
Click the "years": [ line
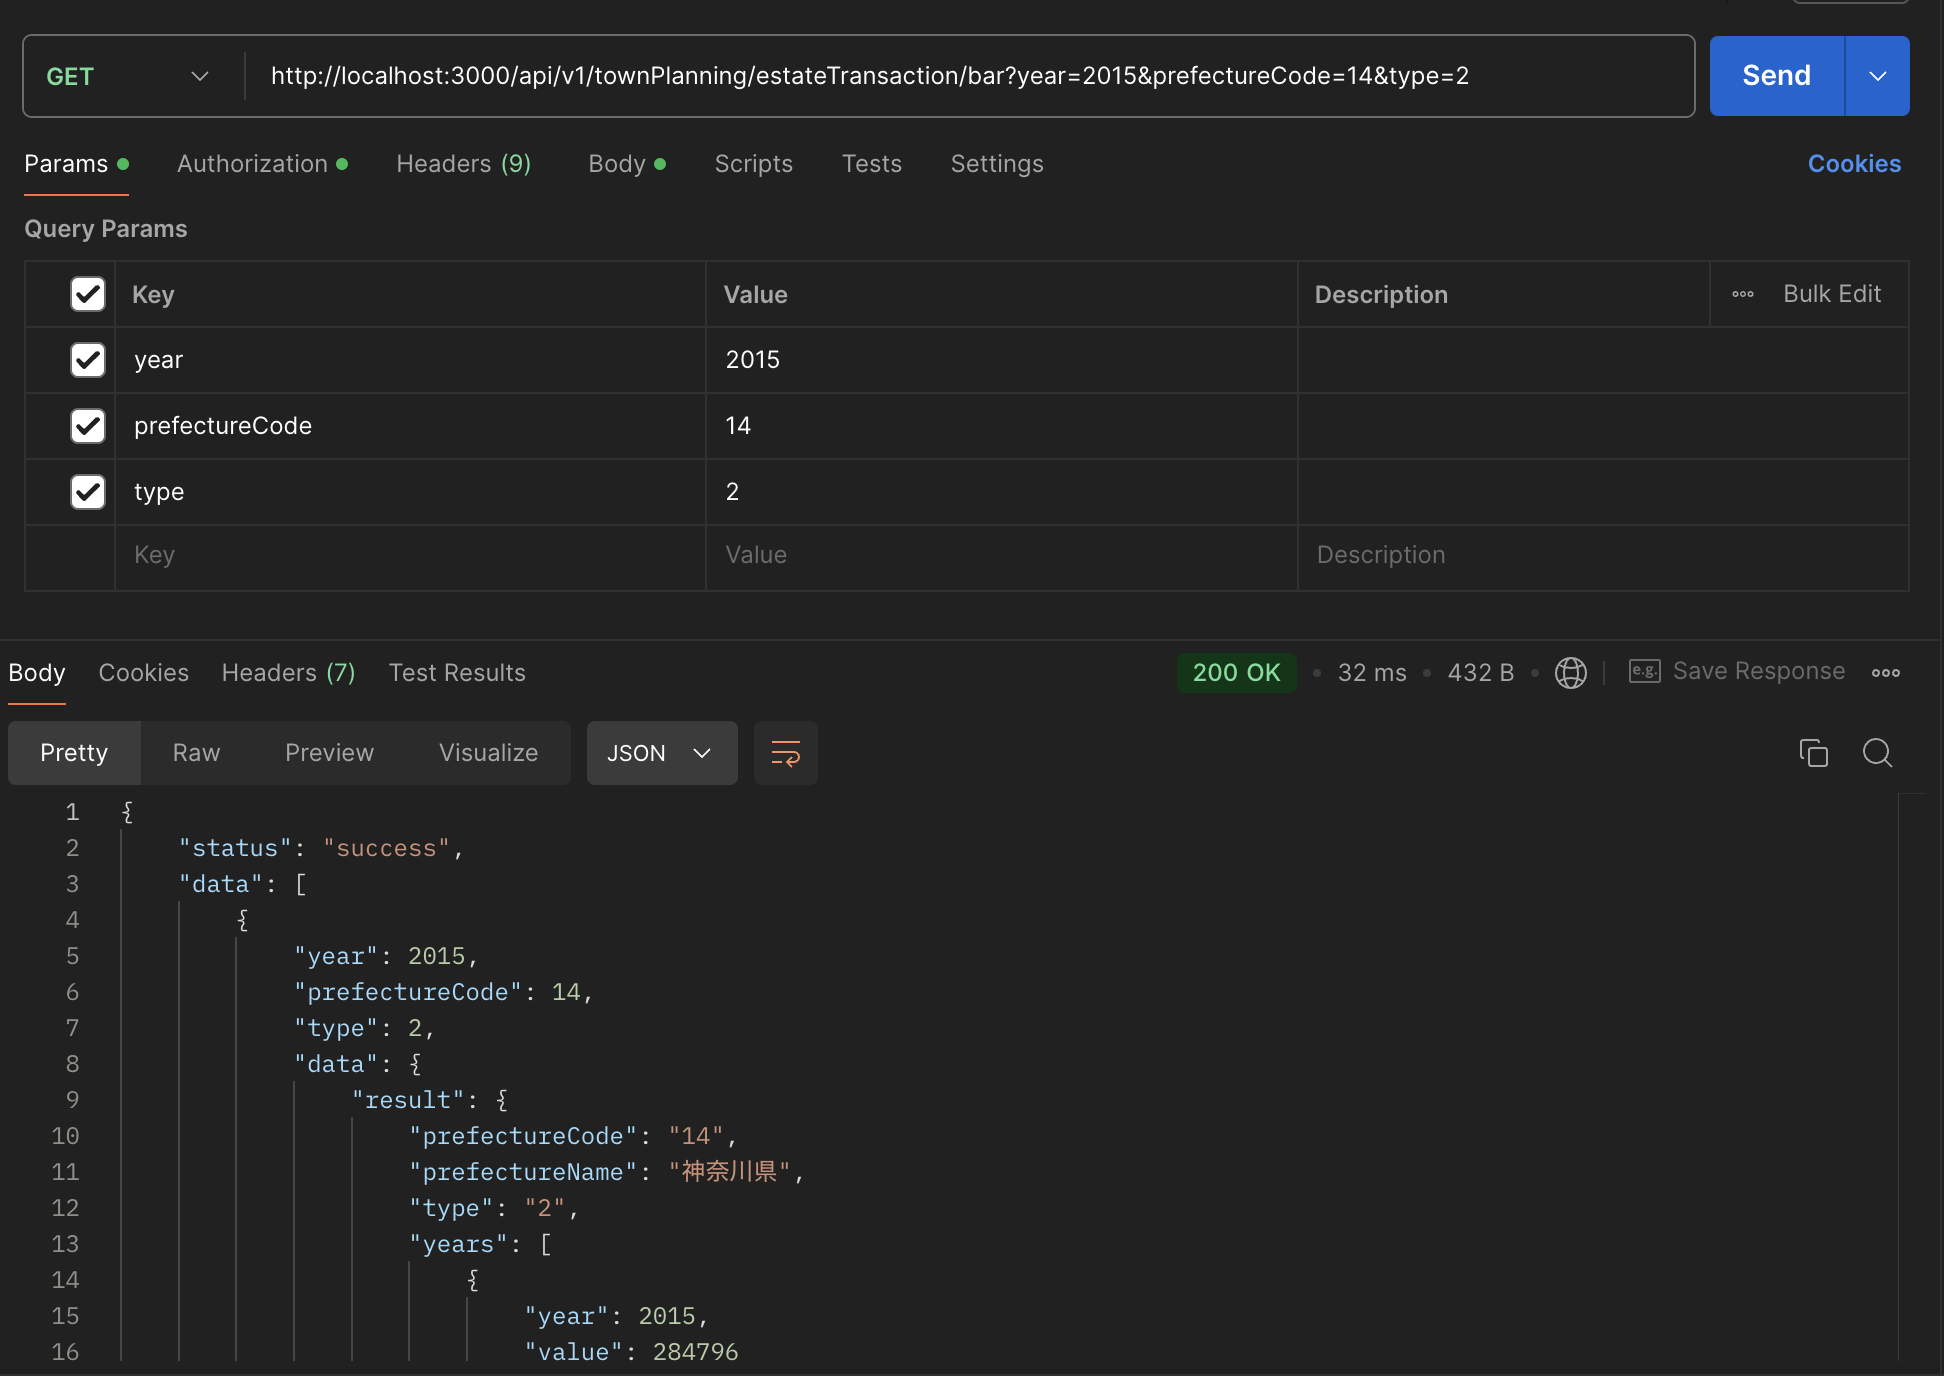(480, 1244)
